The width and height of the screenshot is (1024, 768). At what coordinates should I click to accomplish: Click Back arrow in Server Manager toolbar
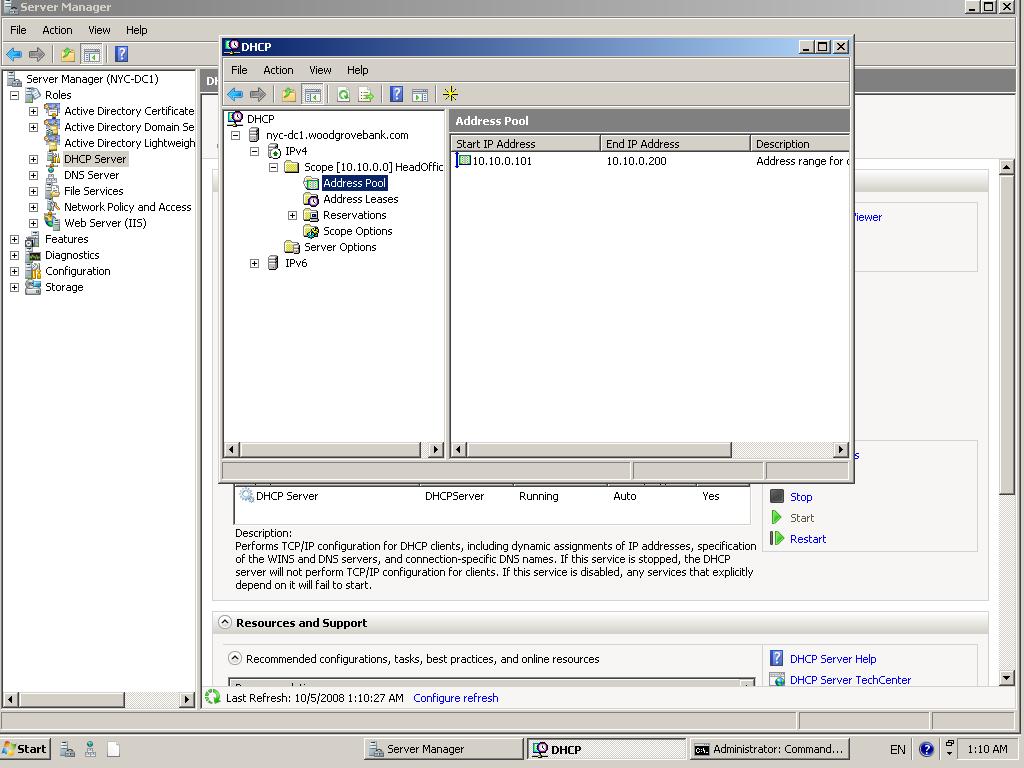(x=14, y=54)
